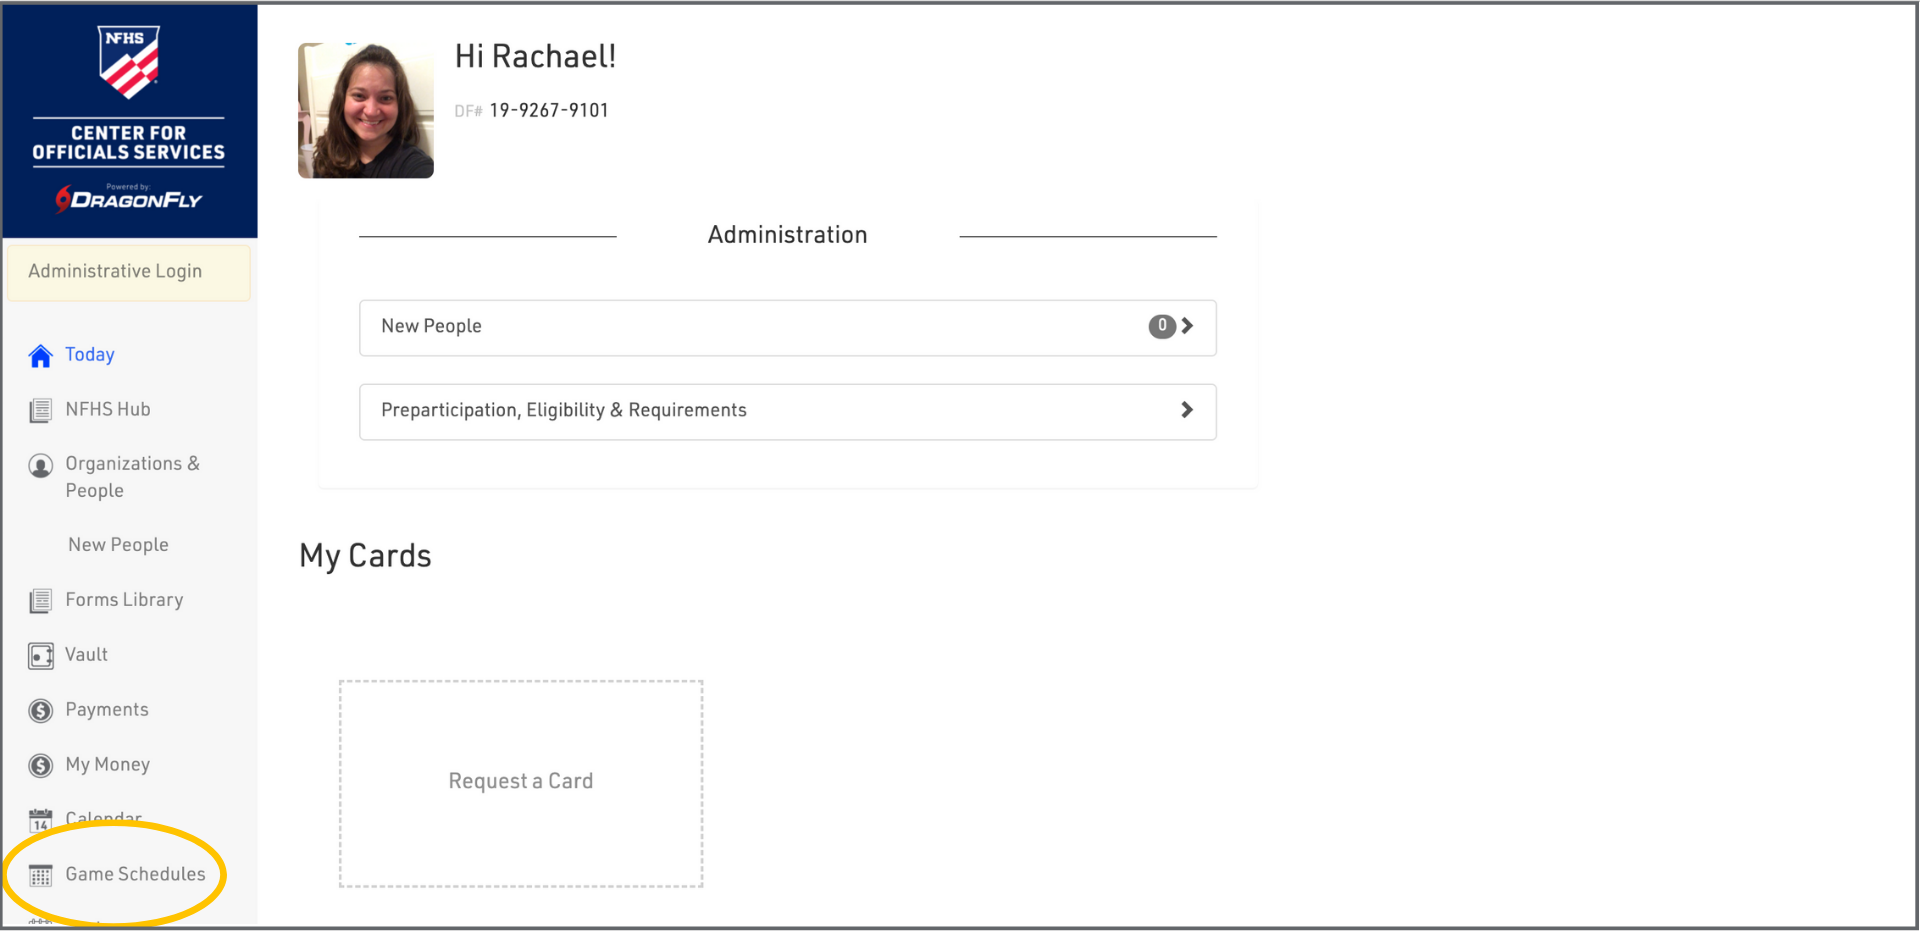Screen dimensions: 1920x931
Task: Click the NFHS Hub document icon
Action: (x=40, y=410)
